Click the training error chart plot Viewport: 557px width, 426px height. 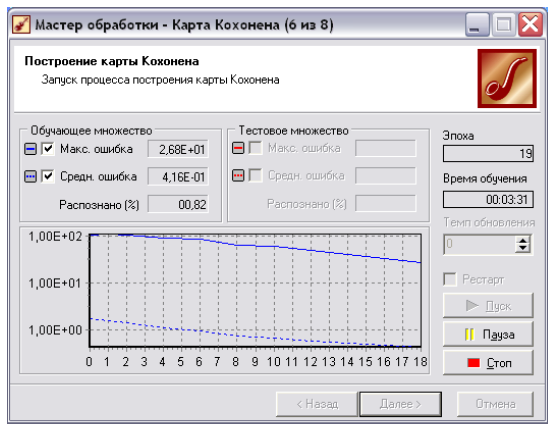pyautogui.click(x=255, y=290)
